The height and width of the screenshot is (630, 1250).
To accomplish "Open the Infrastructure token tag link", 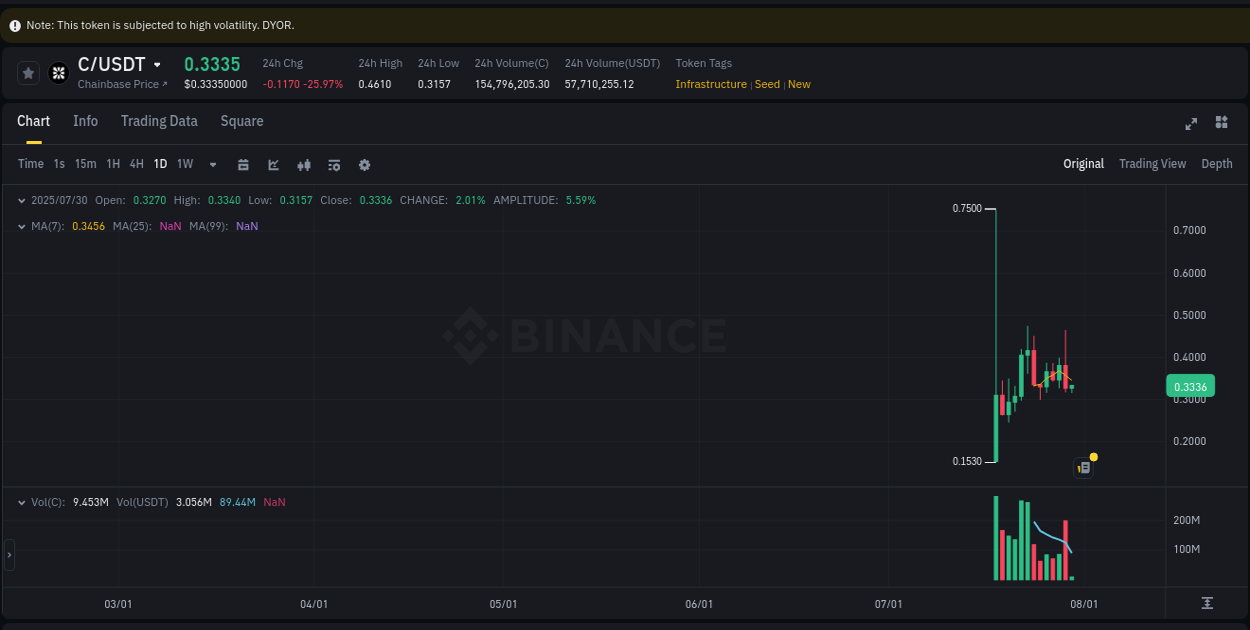I will (710, 84).
